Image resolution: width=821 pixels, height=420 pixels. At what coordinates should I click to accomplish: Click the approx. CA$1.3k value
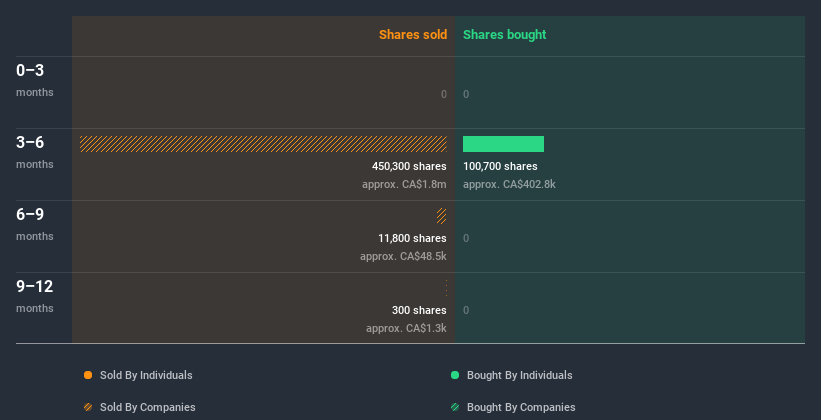click(x=406, y=328)
